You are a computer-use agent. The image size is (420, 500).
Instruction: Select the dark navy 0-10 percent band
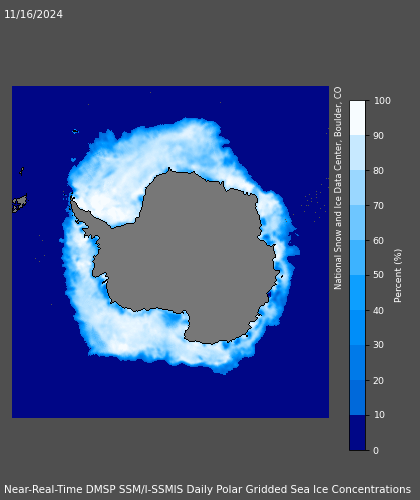click(357, 433)
